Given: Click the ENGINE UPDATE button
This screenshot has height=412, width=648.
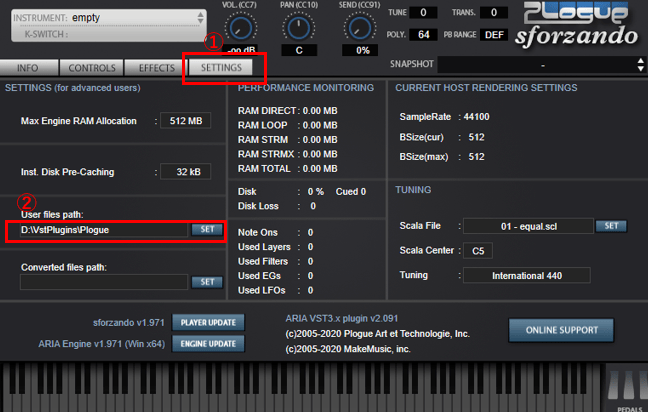Looking at the screenshot, I should point(208,344).
